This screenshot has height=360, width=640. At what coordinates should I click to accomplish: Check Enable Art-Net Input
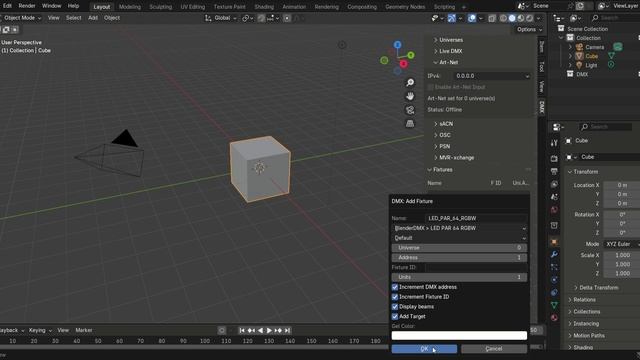(430, 87)
